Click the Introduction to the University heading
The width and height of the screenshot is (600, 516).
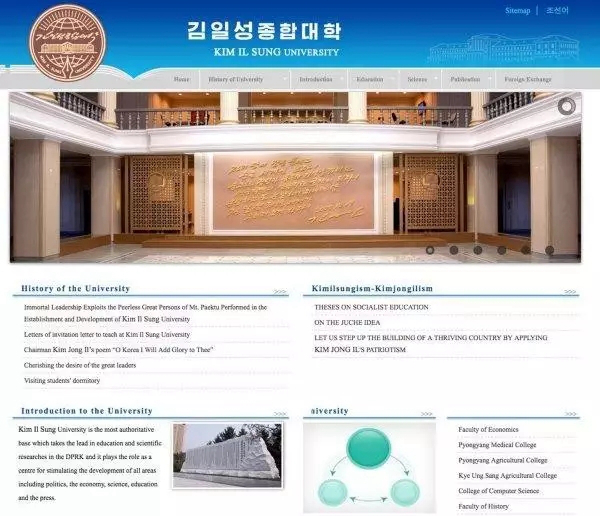tap(87, 411)
